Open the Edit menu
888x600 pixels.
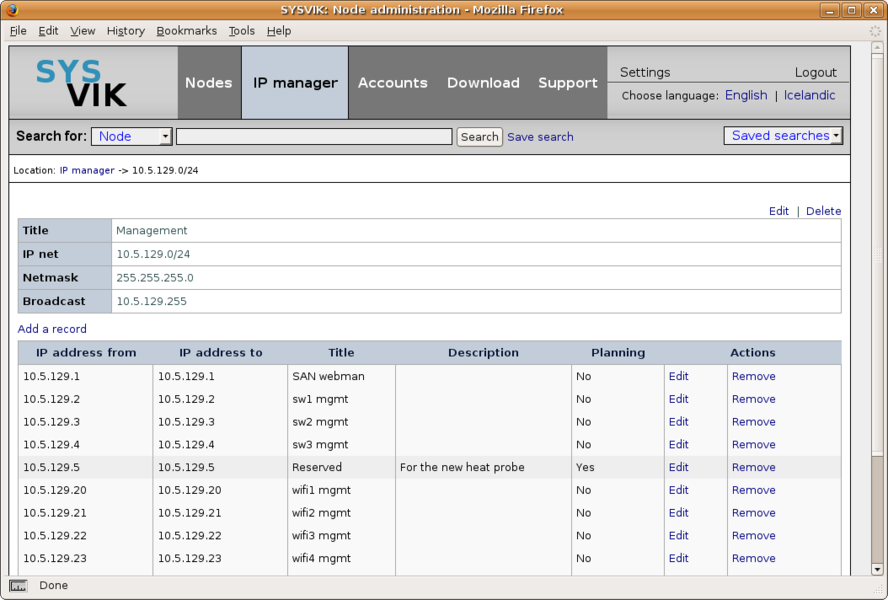click(x=48, y=31)
